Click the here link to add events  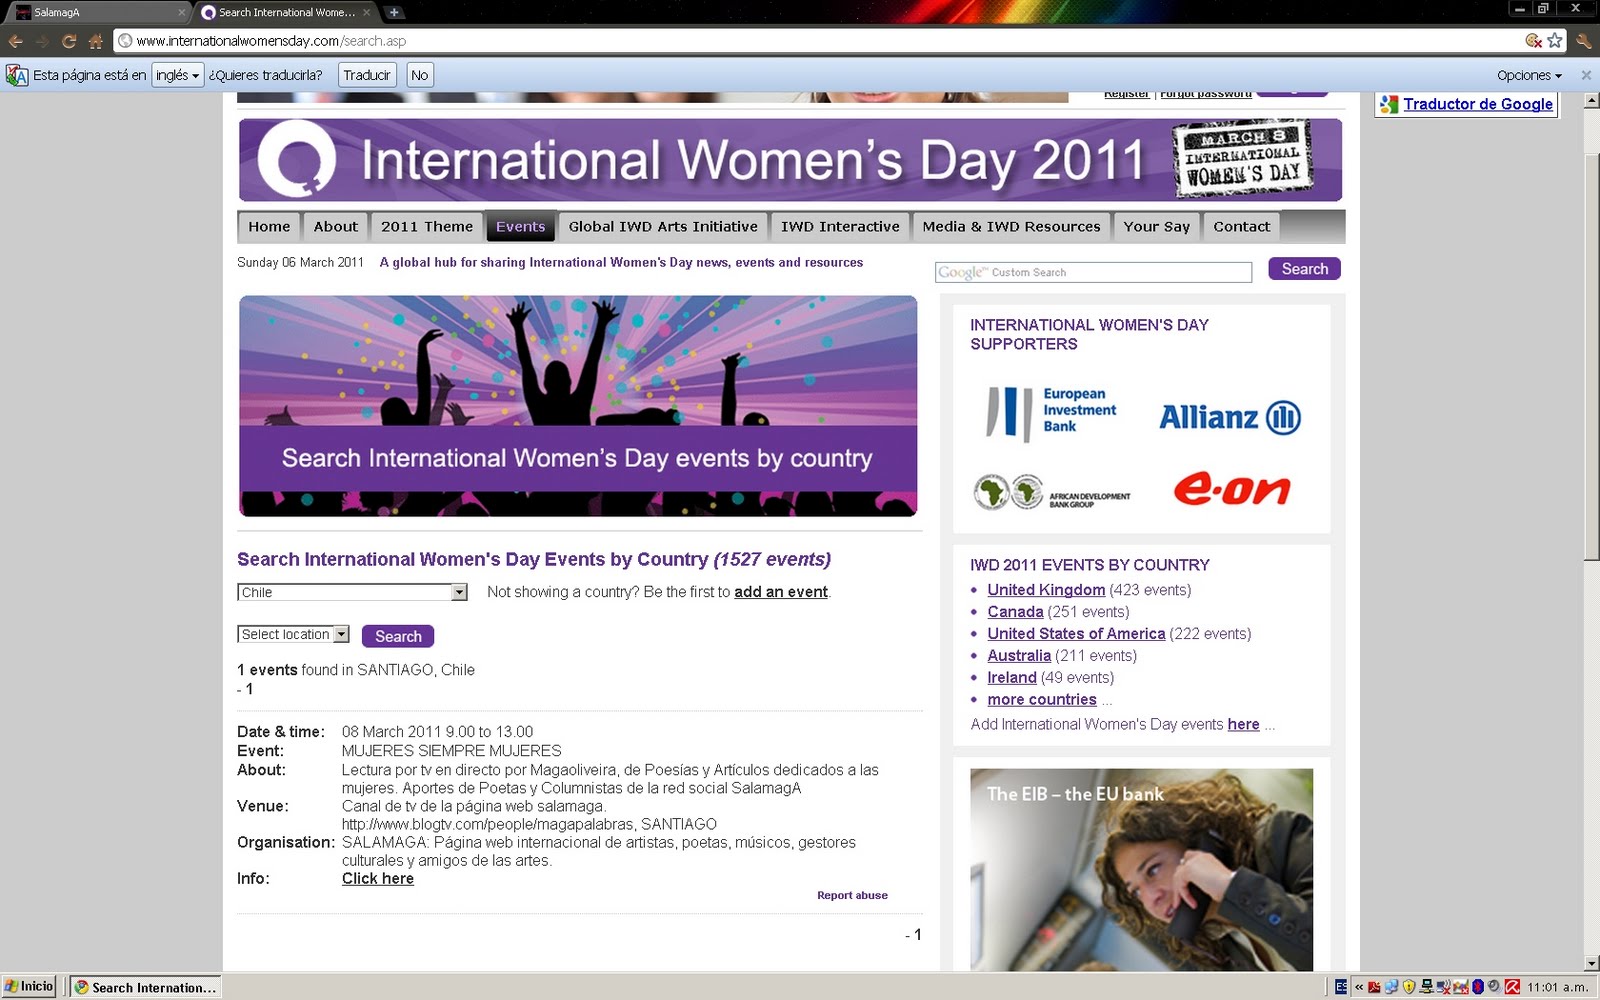click(1243, 724)
